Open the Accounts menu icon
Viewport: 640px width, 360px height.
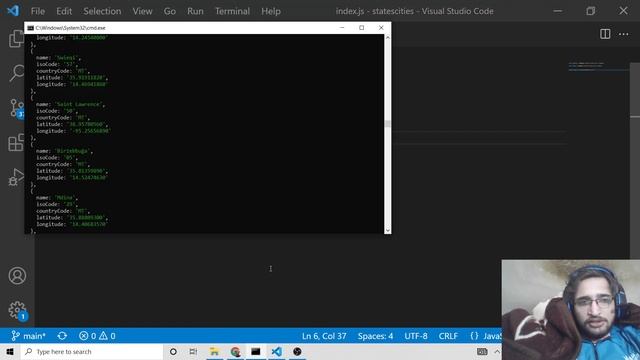pos(17,276)
